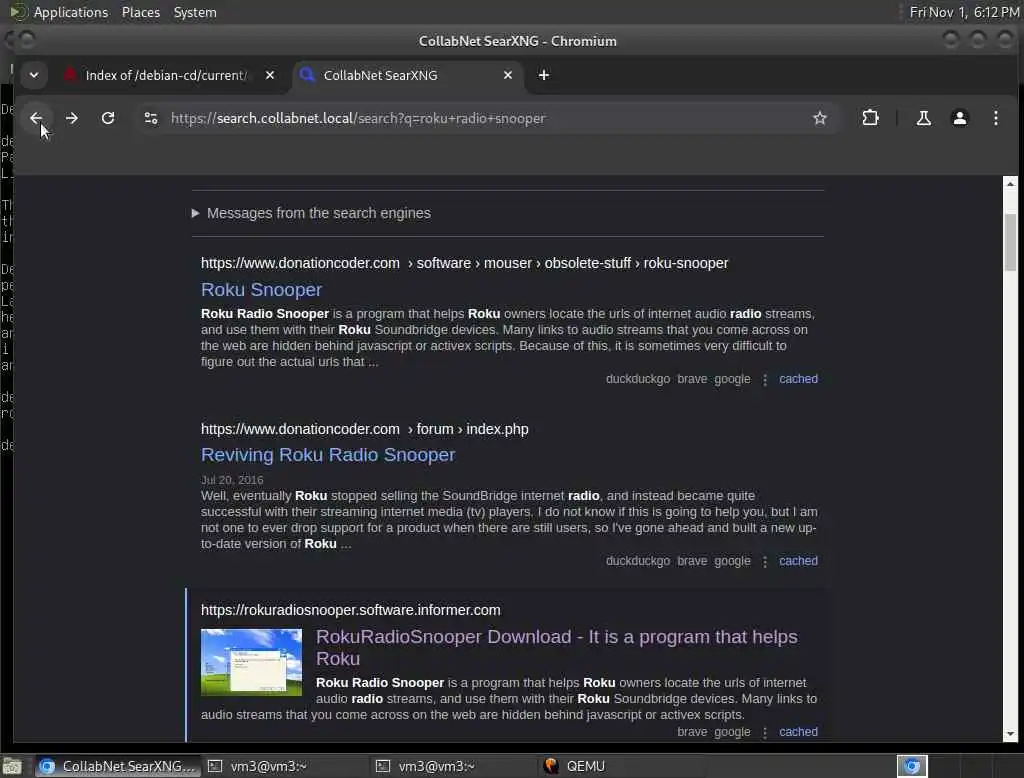Click scrollbar up arrow on results page

point(1010,184)
